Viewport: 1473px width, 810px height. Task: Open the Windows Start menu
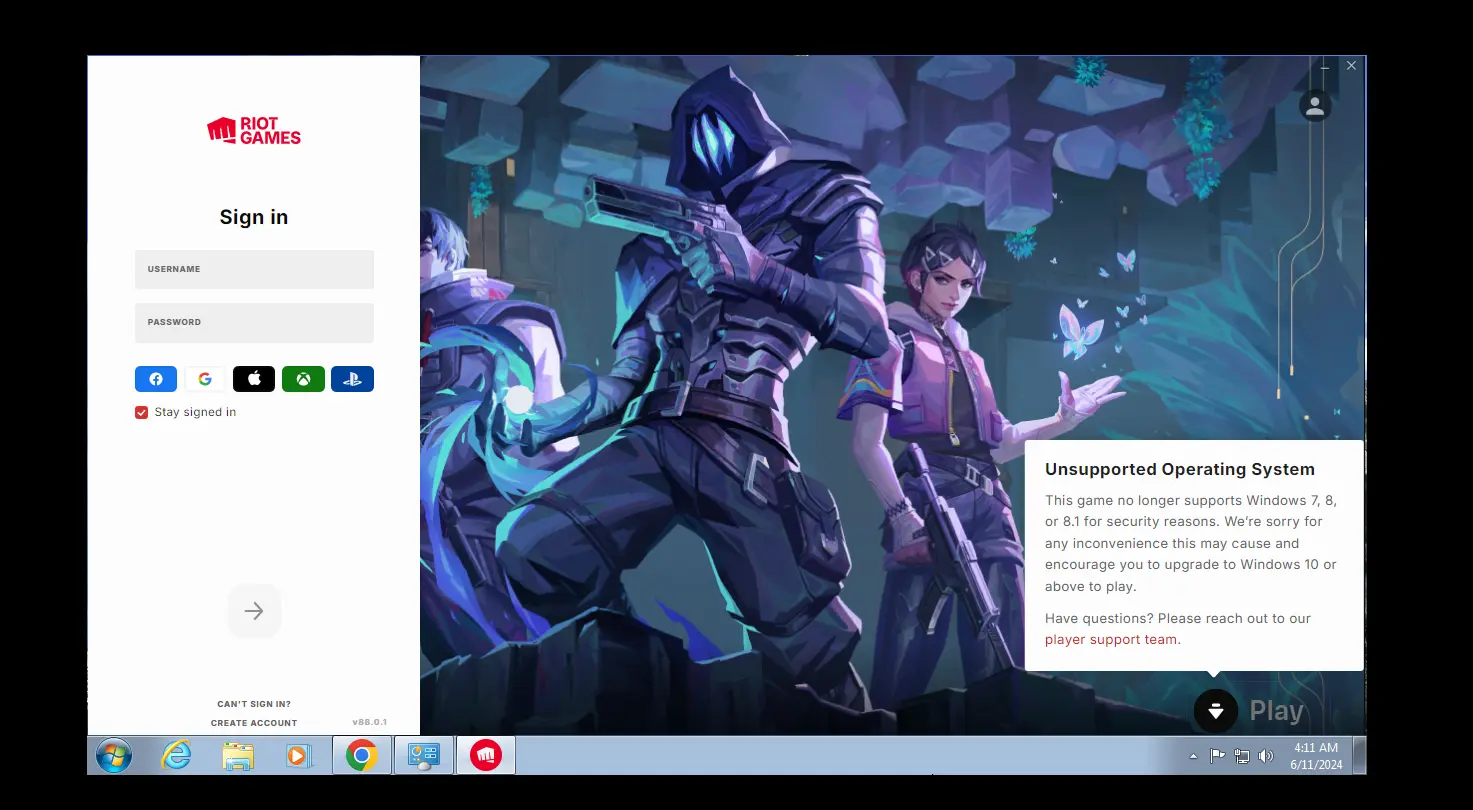coord(114,755)
